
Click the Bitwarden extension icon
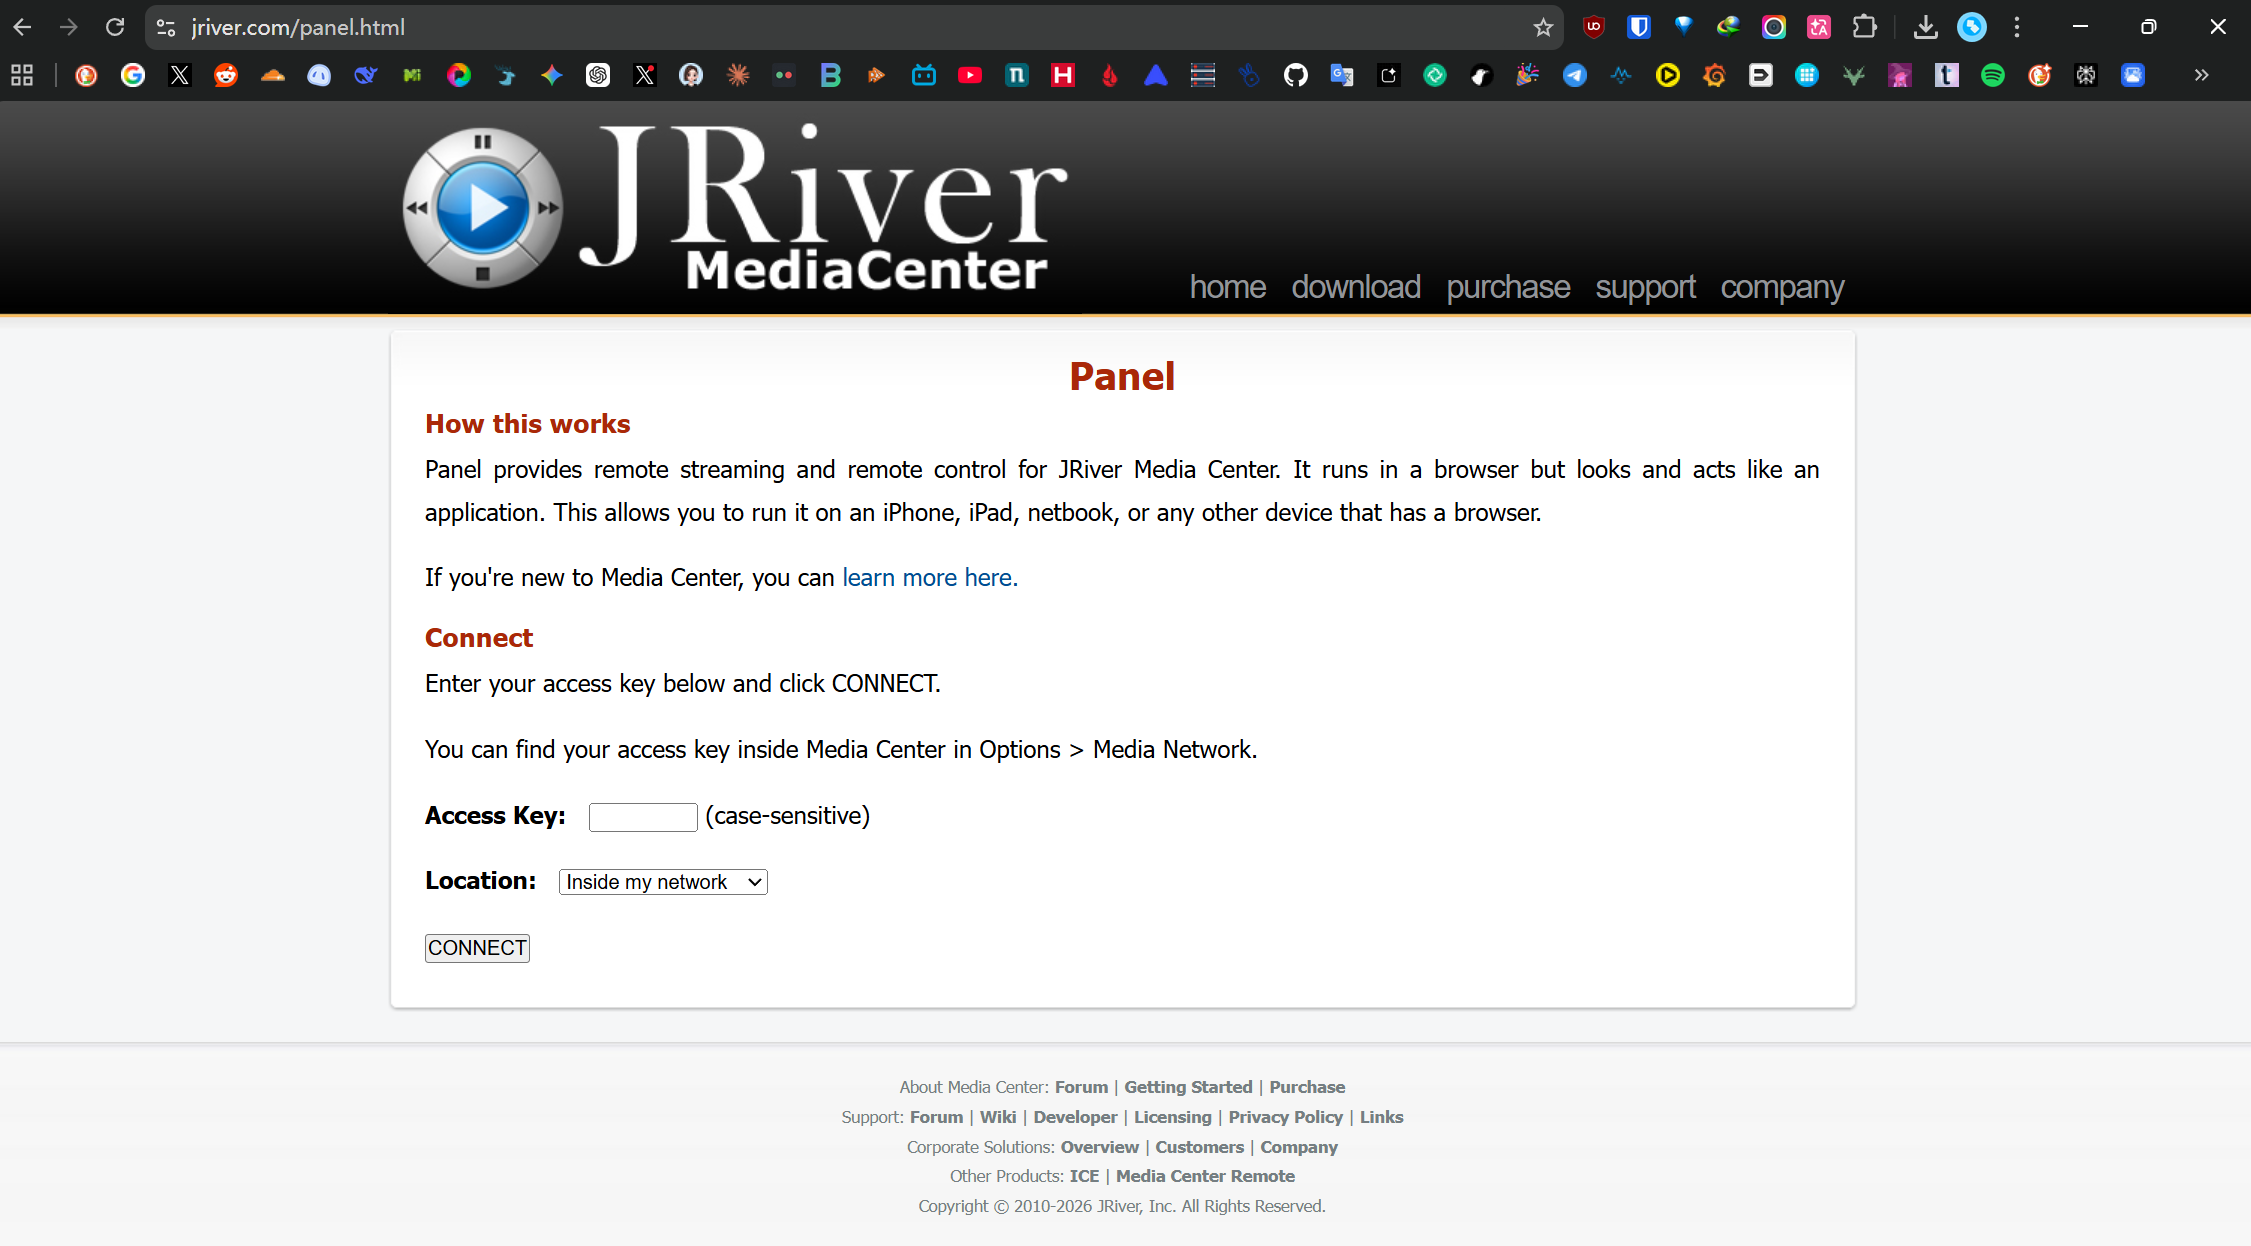click(x=1638, y=27)
